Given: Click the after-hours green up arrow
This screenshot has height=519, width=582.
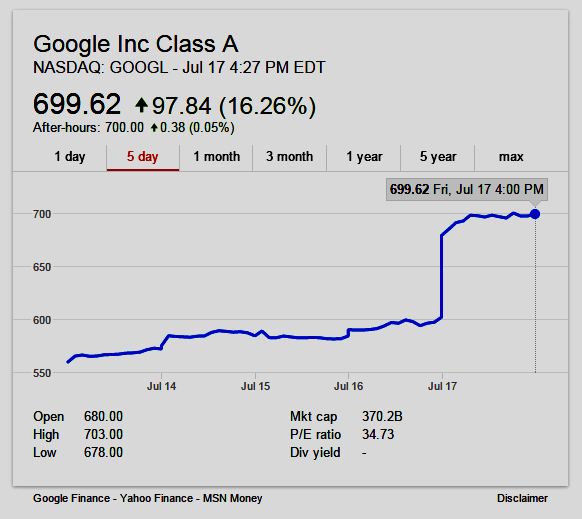Looking at the screenshot, I should 154,128.
